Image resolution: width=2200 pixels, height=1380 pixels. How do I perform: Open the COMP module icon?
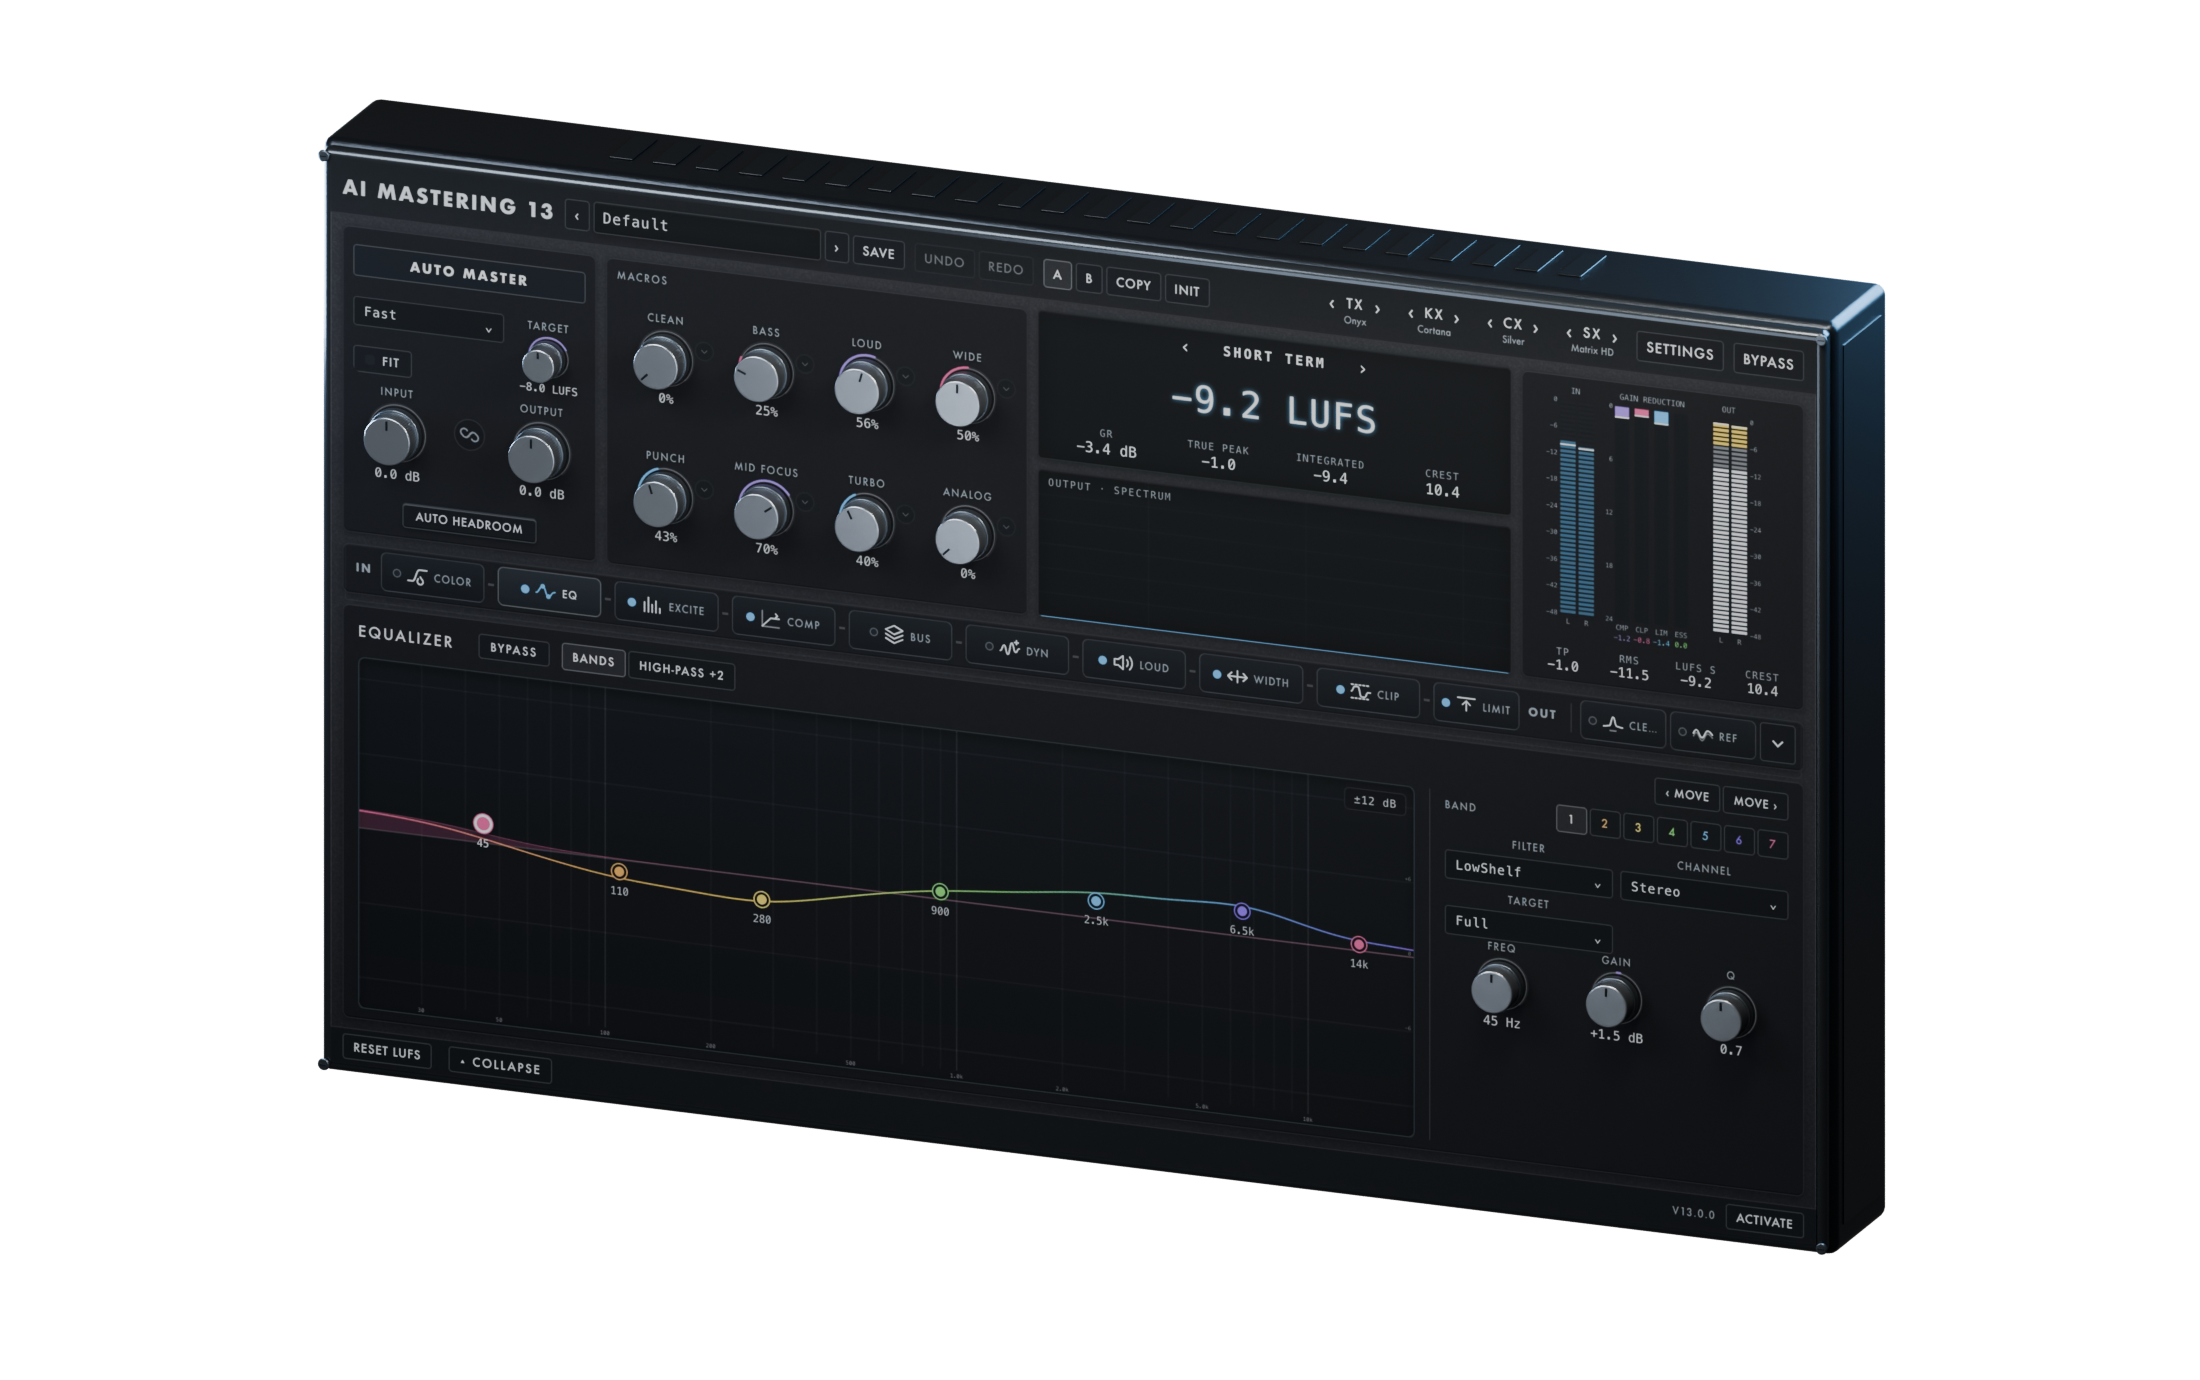[770, 620]
